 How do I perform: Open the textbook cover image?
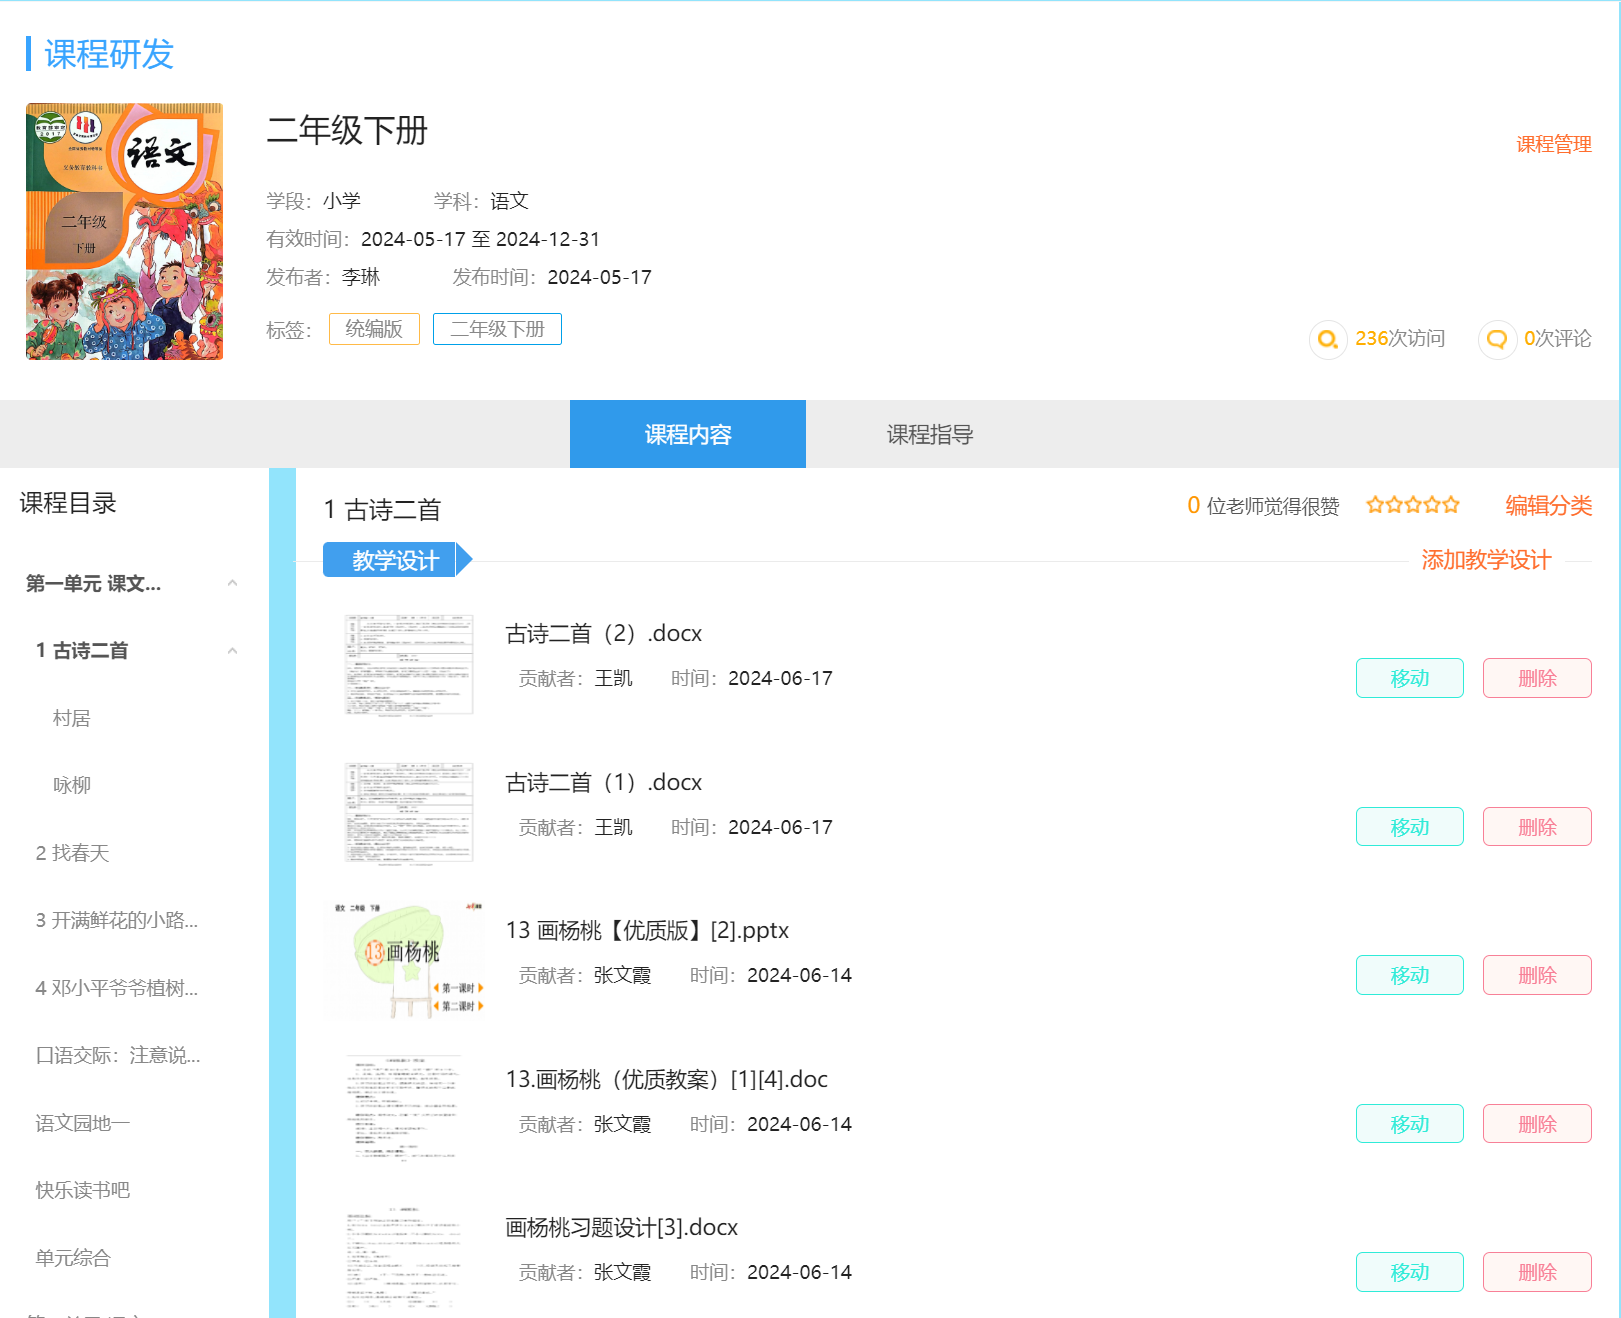click(x=124, y=231)
